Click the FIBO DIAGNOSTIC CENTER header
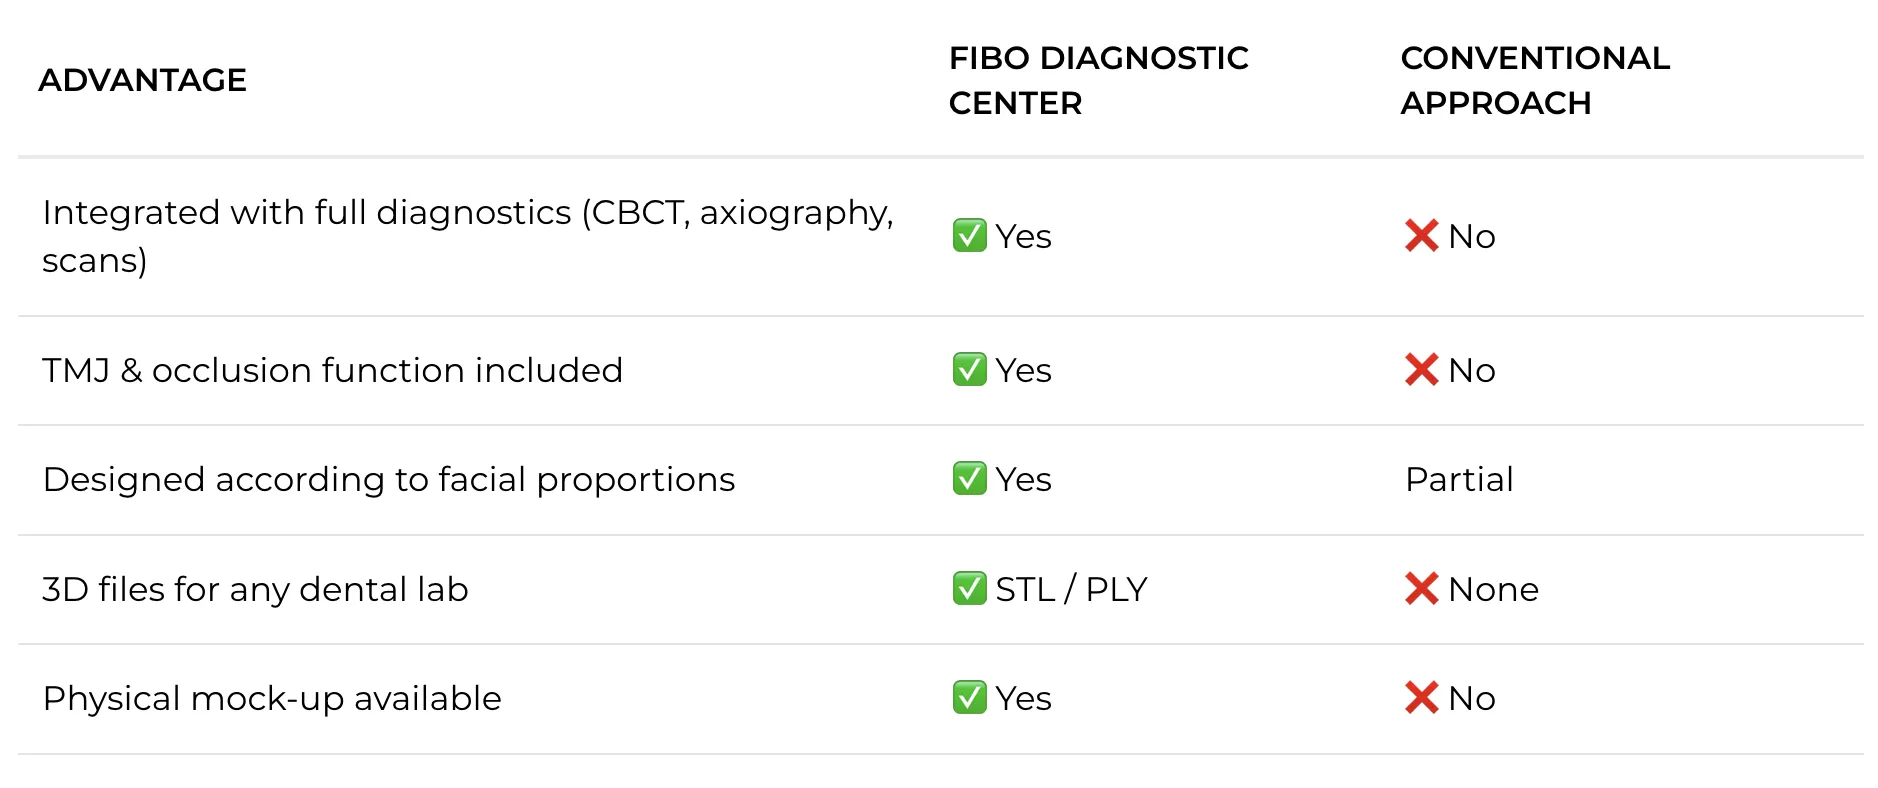The image size is (1878, 788). coord(1098,80)
